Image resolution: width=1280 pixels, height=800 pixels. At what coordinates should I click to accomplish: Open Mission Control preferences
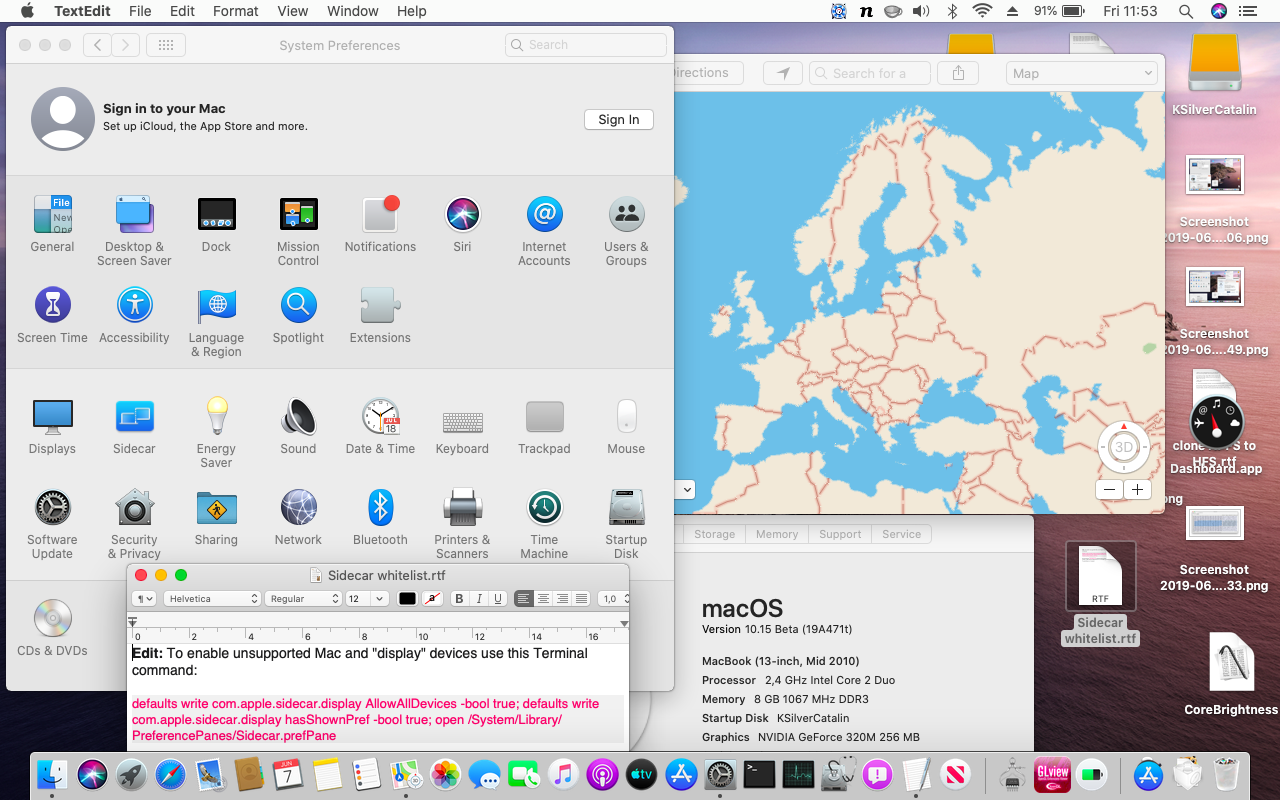point(298,231)
